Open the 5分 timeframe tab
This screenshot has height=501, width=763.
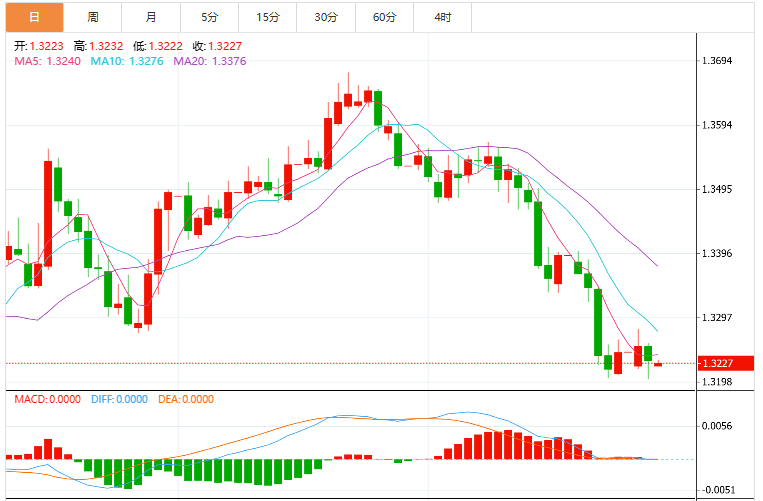[209, 18]
